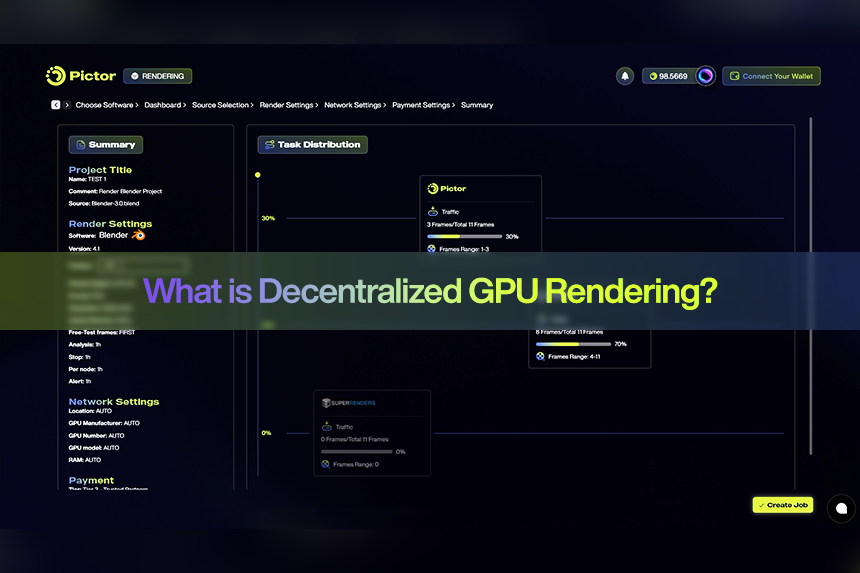This screenshot has width=860, height=573.
Task: Click the 'RAM: AUTO' line
Action: (x=85, y=460)
